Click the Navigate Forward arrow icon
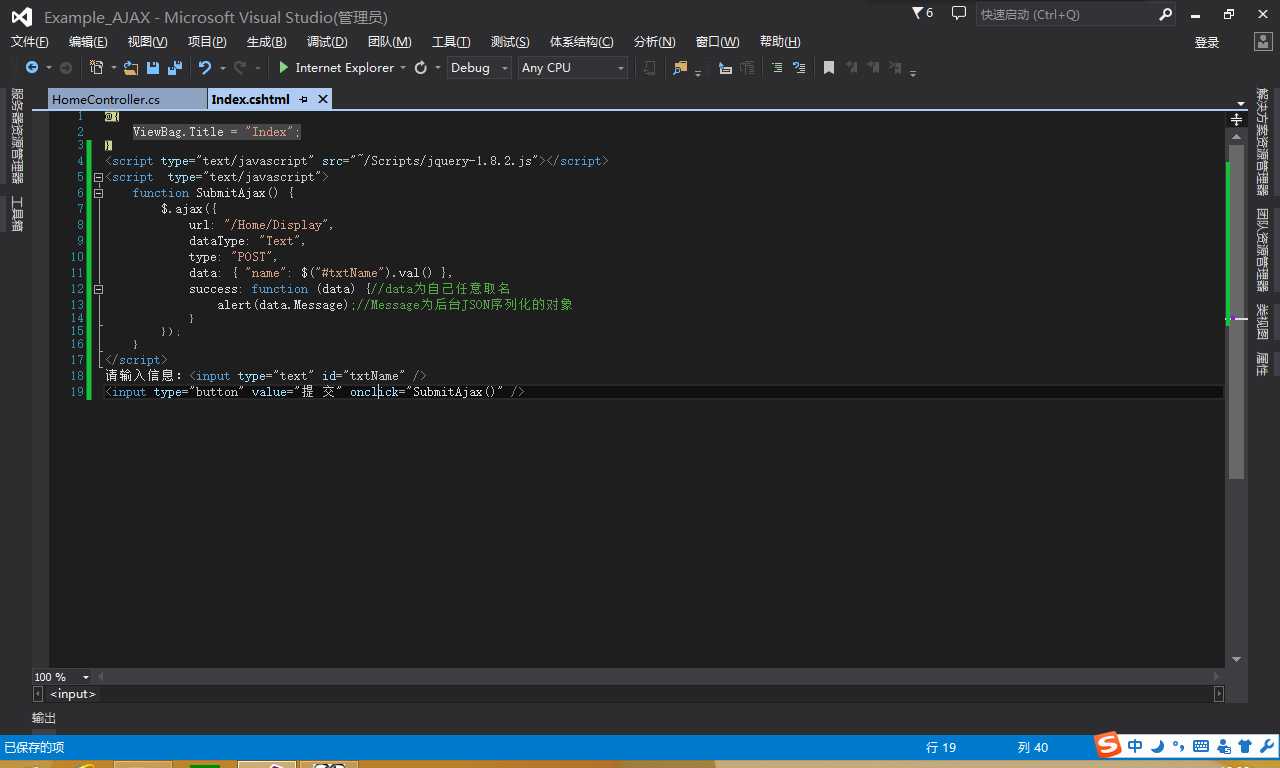1280x768 pixels. tap(66, 67)
